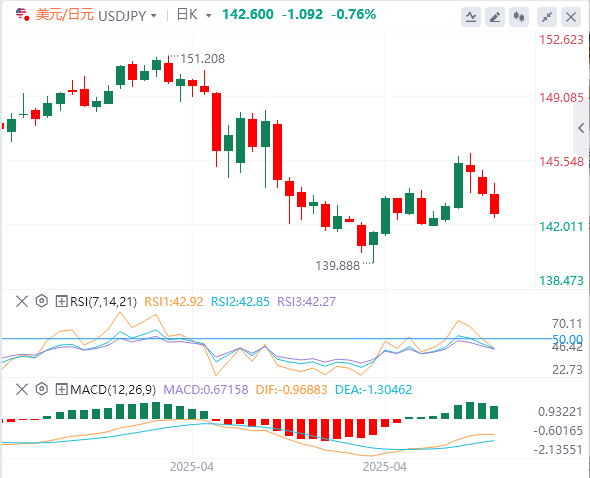590x478 pixels.
Task: Click the candle at the 151.208 high
Action: [169, 72]
